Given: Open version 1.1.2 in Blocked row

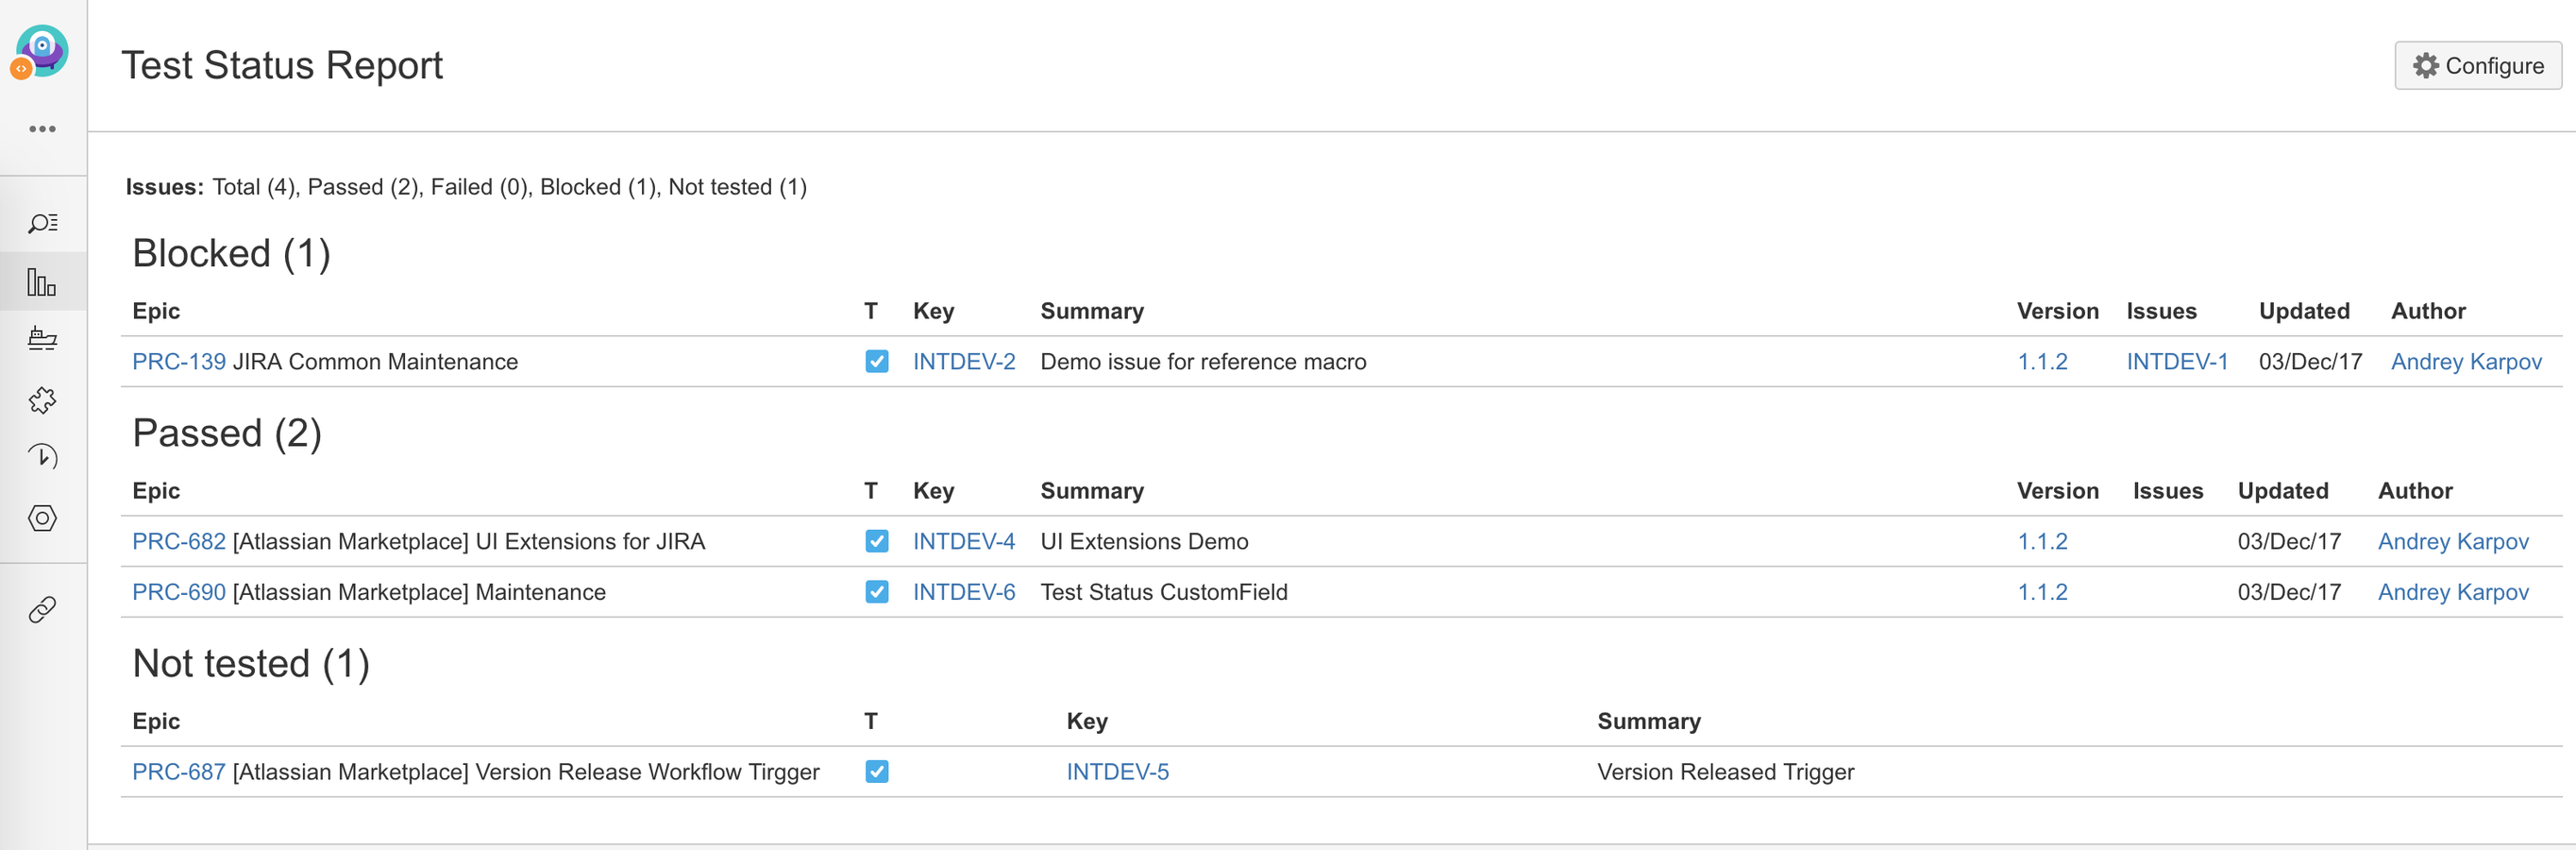Looking at the screenshot, I should coord(2042,362).
